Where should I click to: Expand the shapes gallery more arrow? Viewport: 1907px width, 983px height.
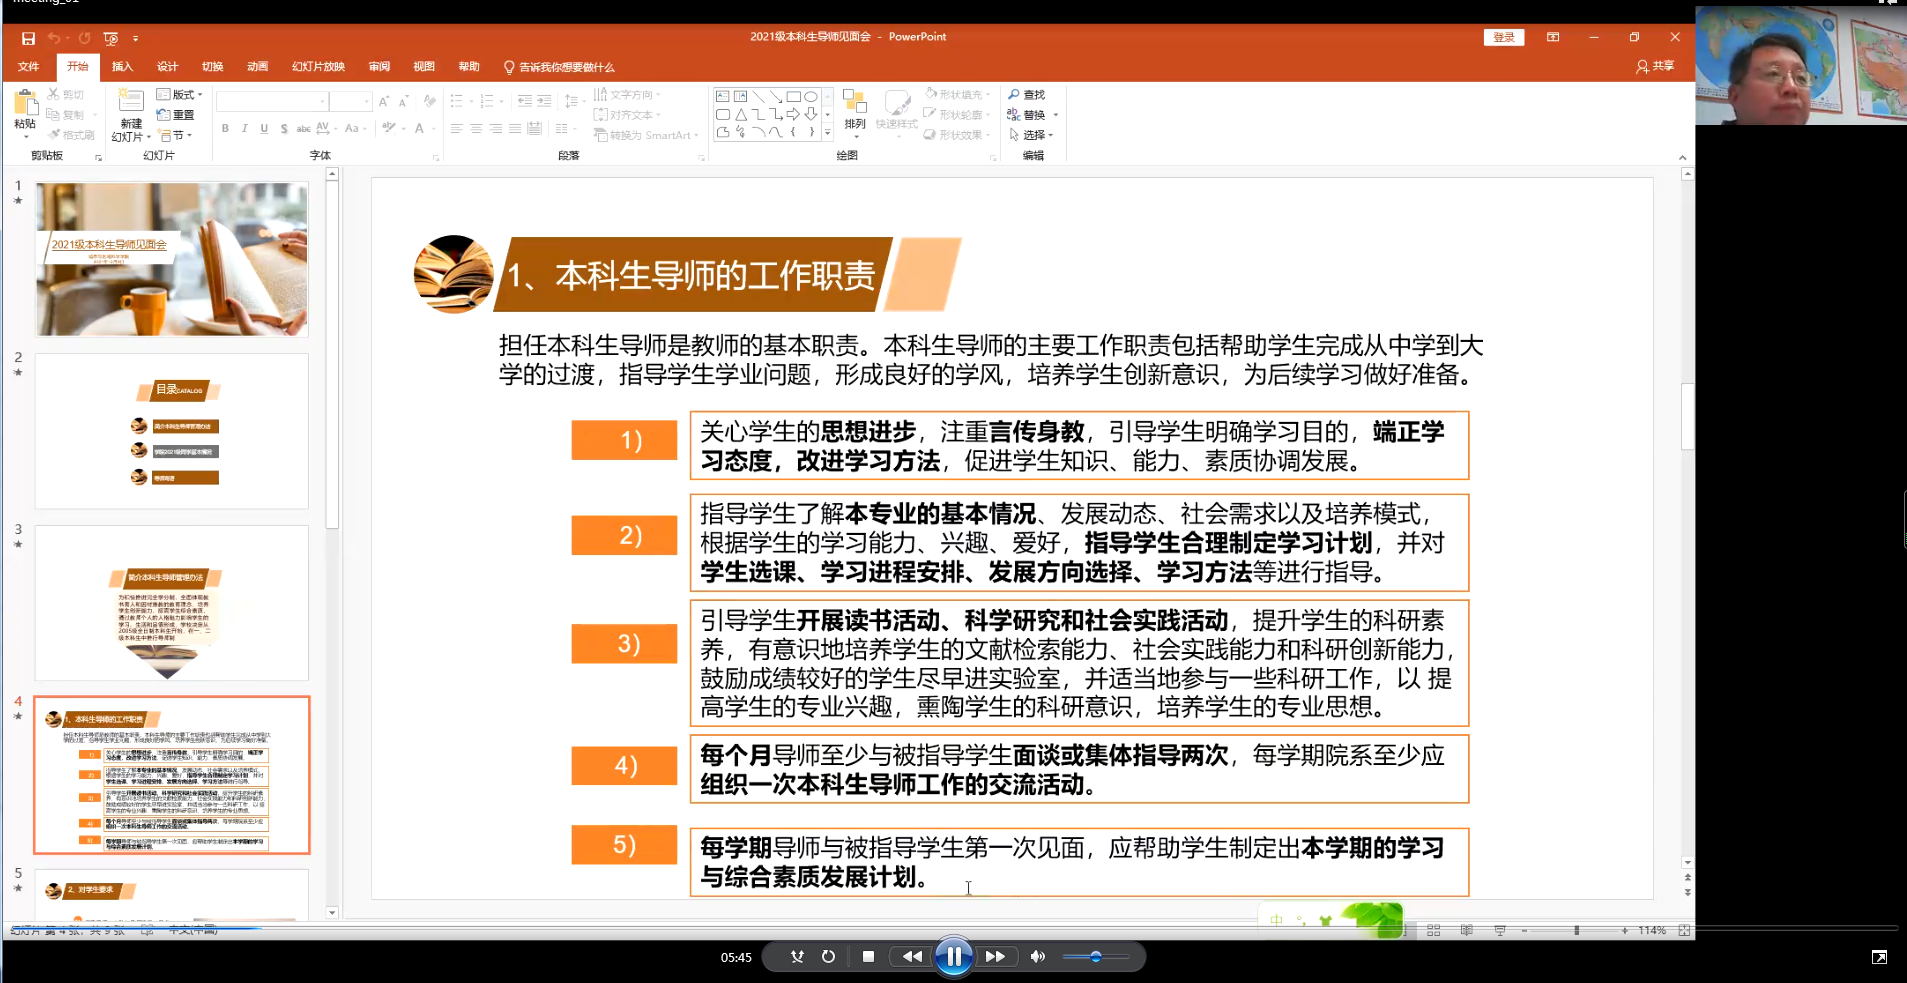pos(827,132)
